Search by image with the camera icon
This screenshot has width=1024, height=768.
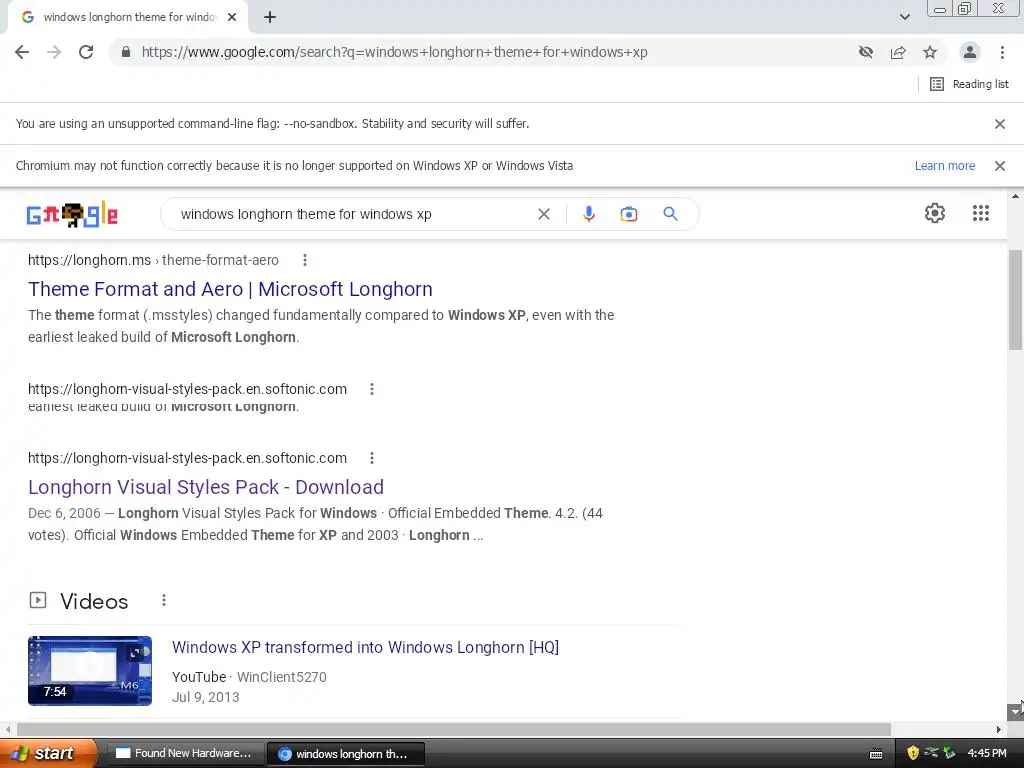coord(629,214)
